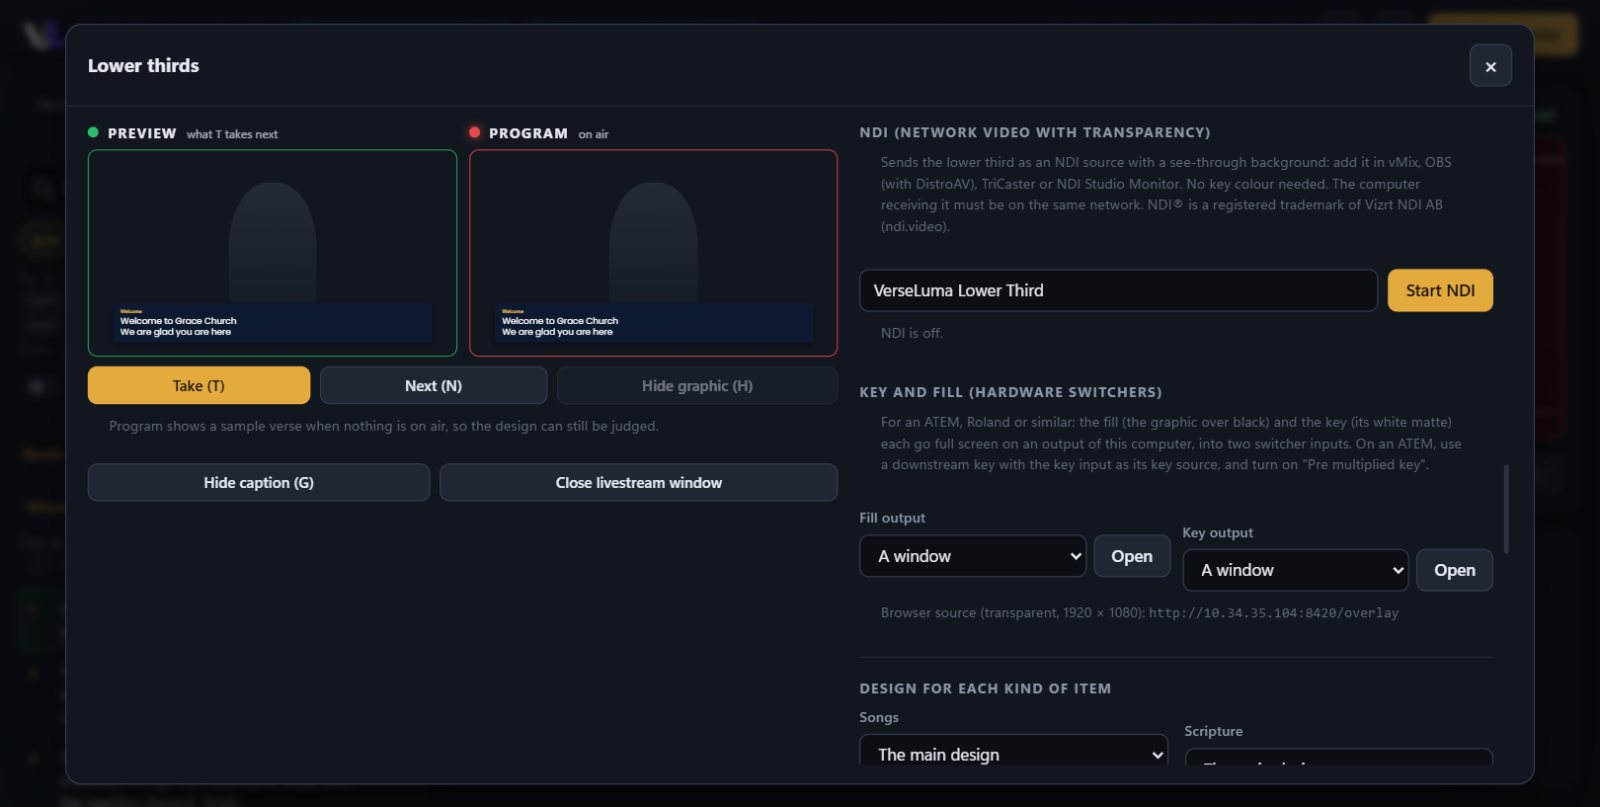Image resolution: width=1600 pixels, height=807 pixels.
Task: Click the Take (T) button
Action: pyautogui.click(x=199, y=385)
